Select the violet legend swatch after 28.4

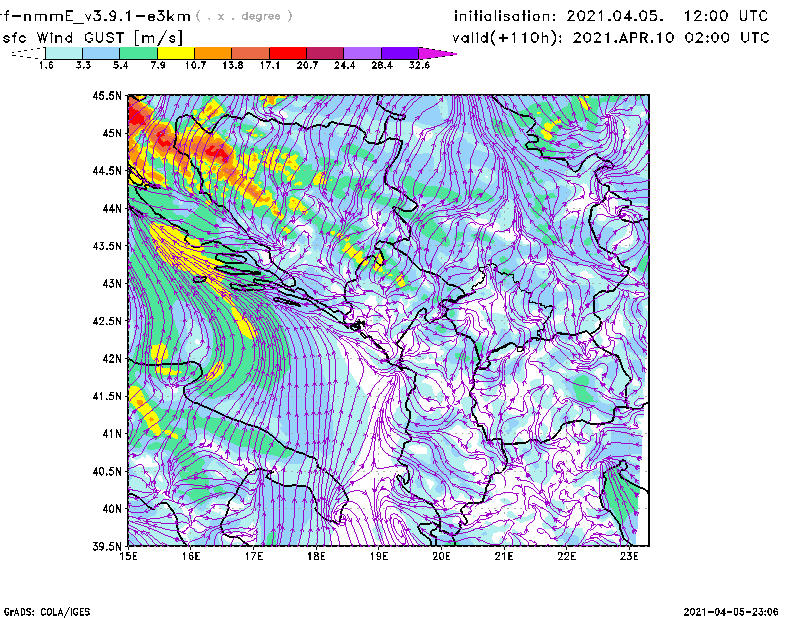pyautogui.click(x=400, y=53)
